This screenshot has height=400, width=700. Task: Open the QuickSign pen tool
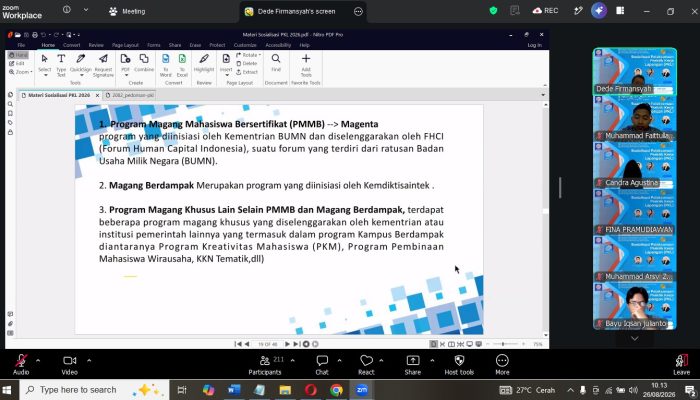pyautogui.click(x=81, y=64)
